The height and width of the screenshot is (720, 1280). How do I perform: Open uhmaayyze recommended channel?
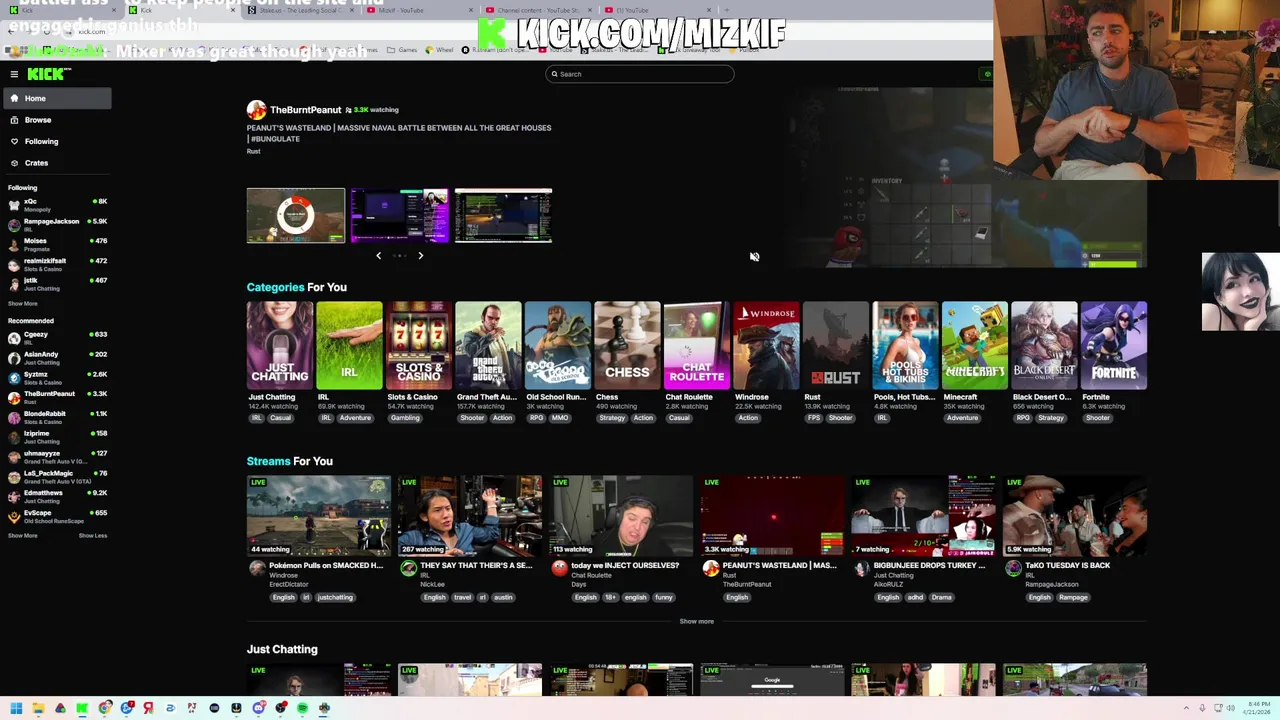coord(56,457)
